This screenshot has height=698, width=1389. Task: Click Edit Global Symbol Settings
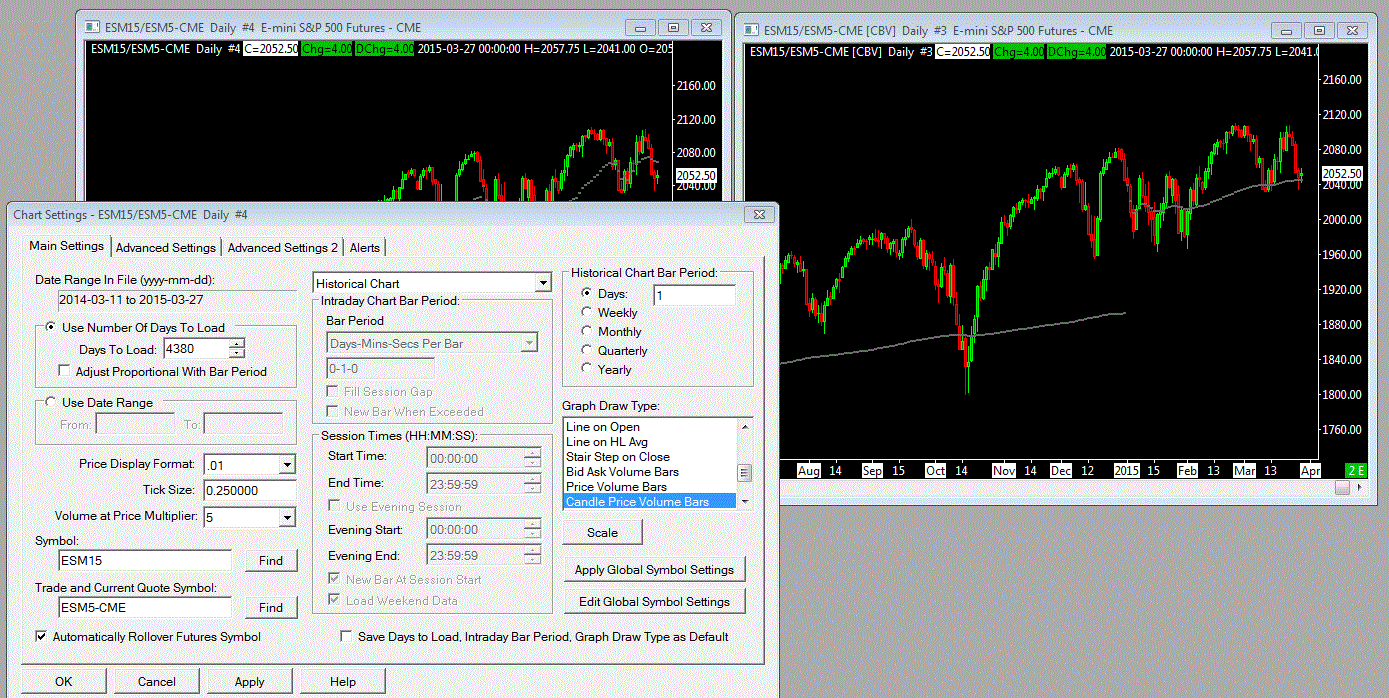tap(654, 602)
